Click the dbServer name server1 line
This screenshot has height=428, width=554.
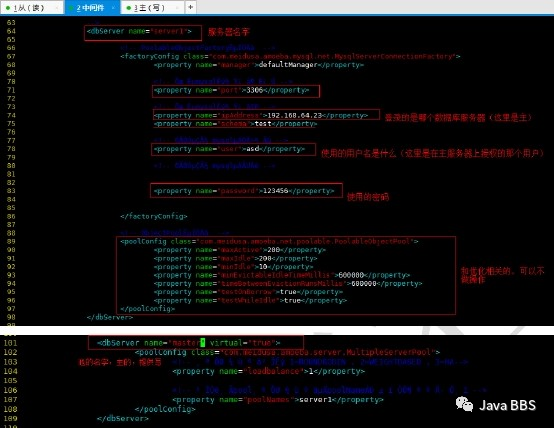(x=139, y=31)
